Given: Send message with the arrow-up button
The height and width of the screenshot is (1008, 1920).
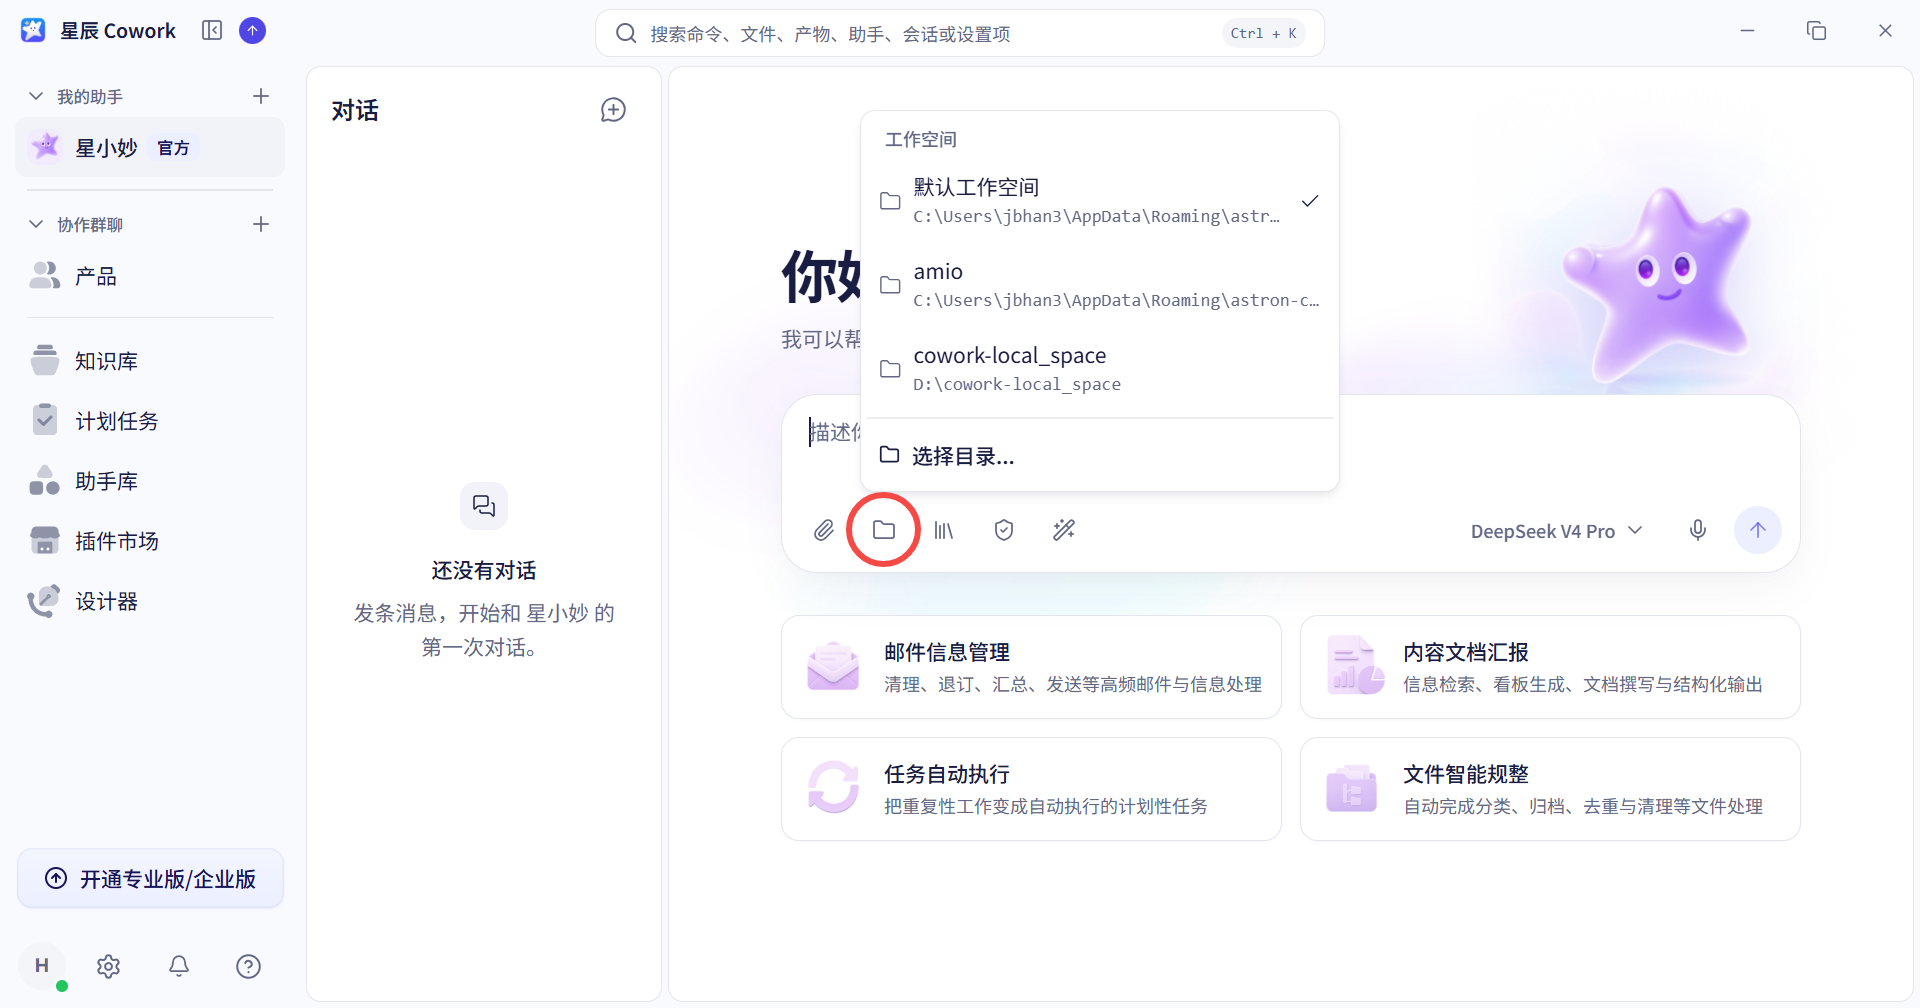Looking at the screenshot, I should 1758,530.
